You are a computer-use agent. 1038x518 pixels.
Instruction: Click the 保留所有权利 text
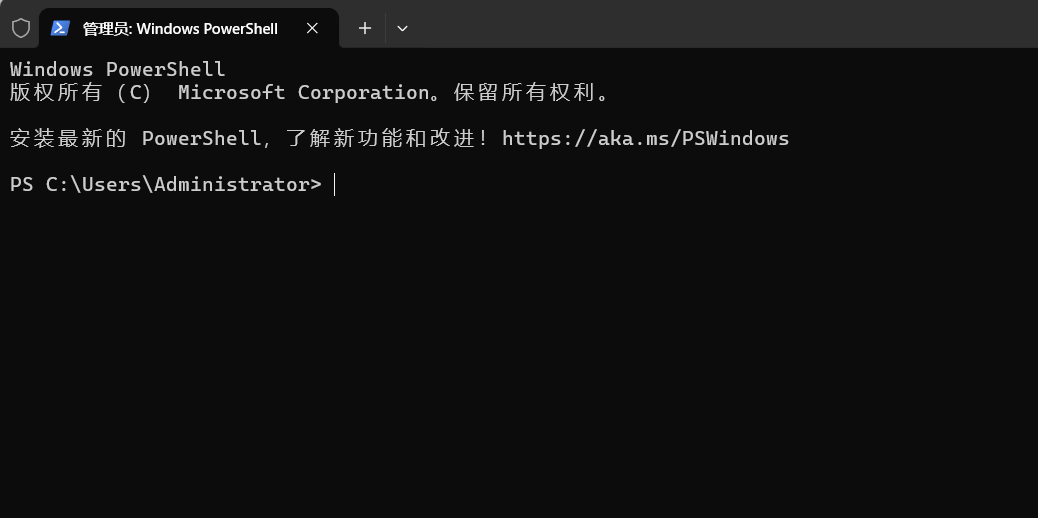pos(530,93)
